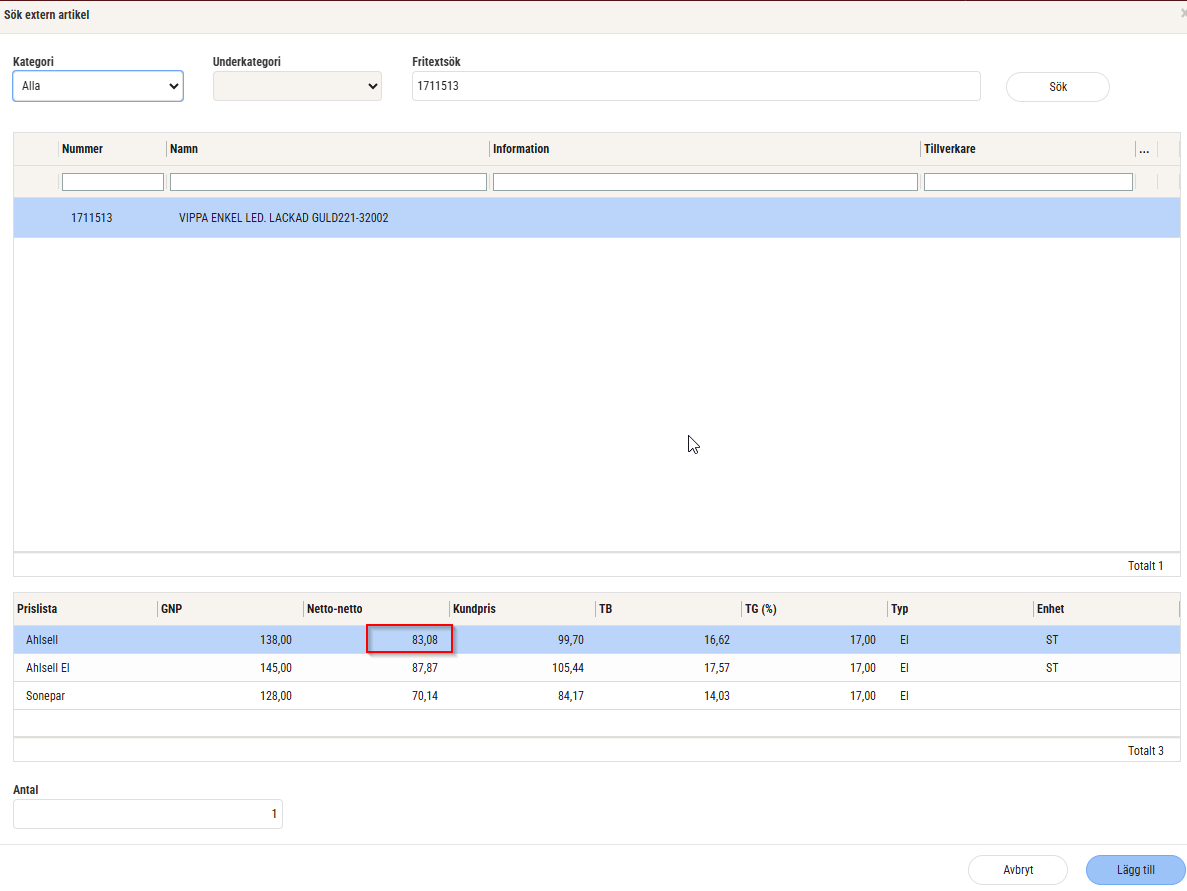Focus the Tillverkare filter field
Viewport: 1187px width, 891px height.
[x=1028, y=182]
